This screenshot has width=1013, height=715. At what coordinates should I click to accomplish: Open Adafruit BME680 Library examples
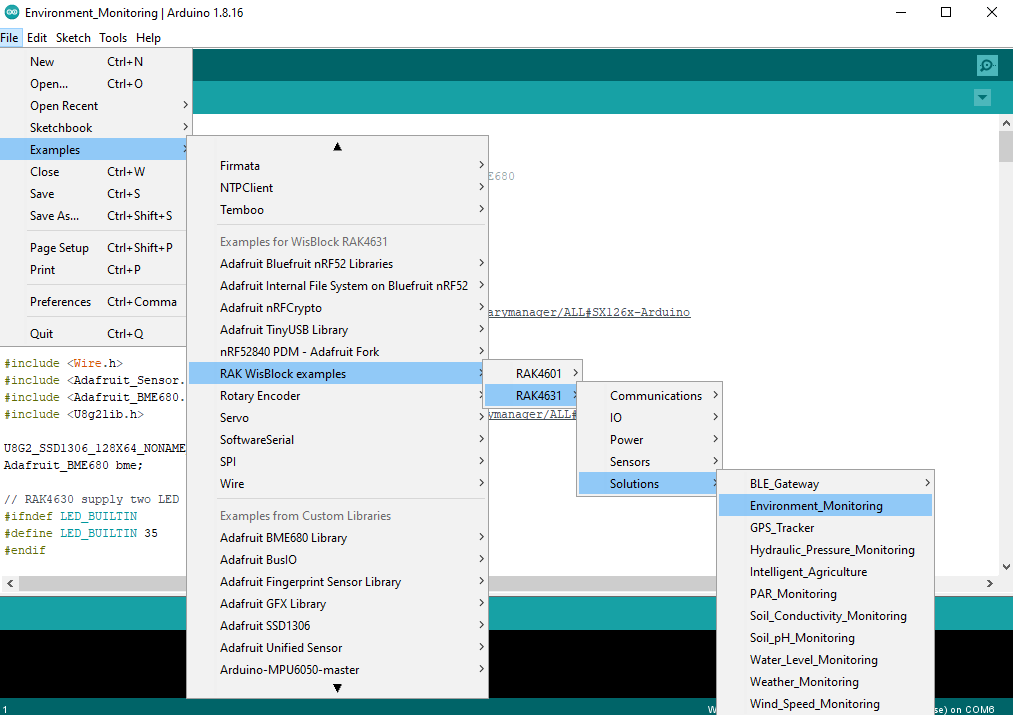pos(283,538)
